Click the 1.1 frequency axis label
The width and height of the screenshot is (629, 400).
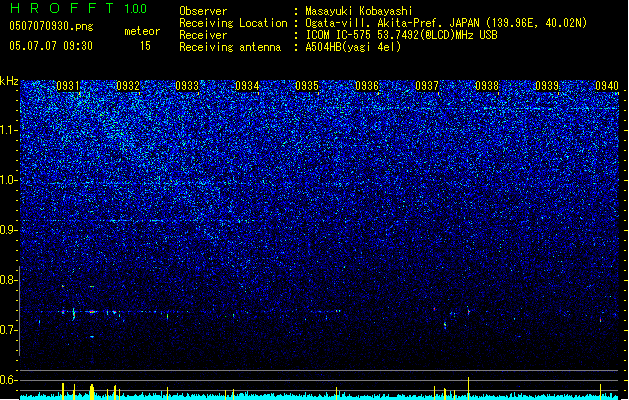pyautogui.click(x=9, y=130)
